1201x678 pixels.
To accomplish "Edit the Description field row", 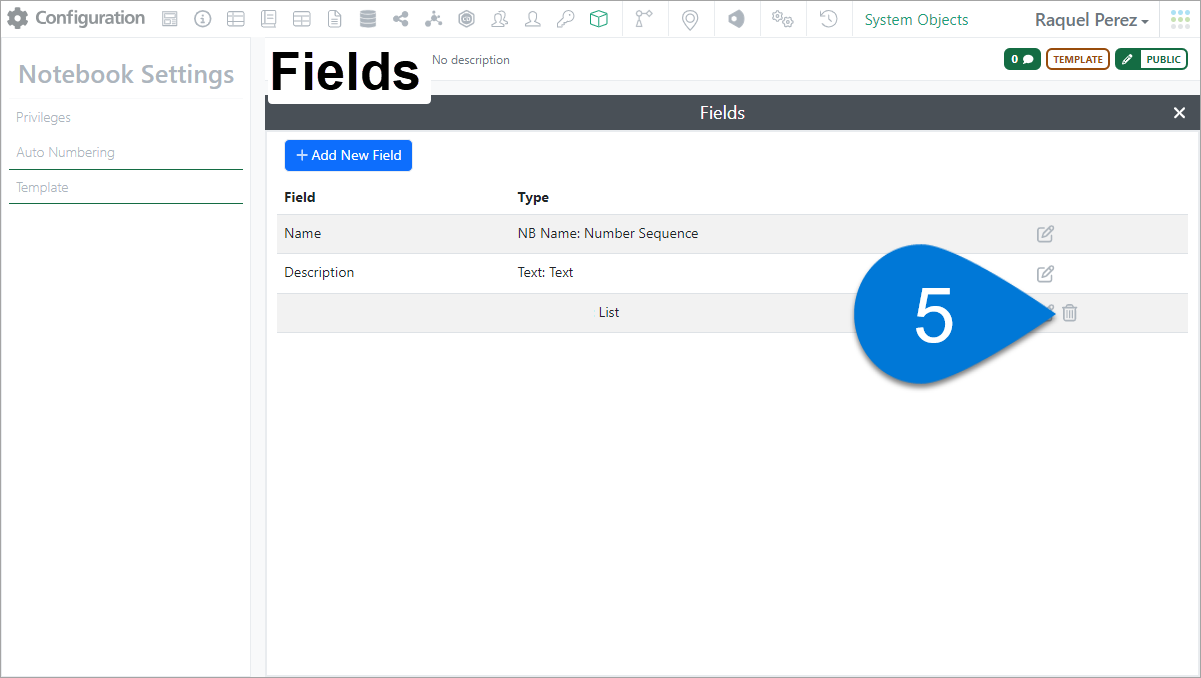I will pyautogui.click(x=1045, y=273).
